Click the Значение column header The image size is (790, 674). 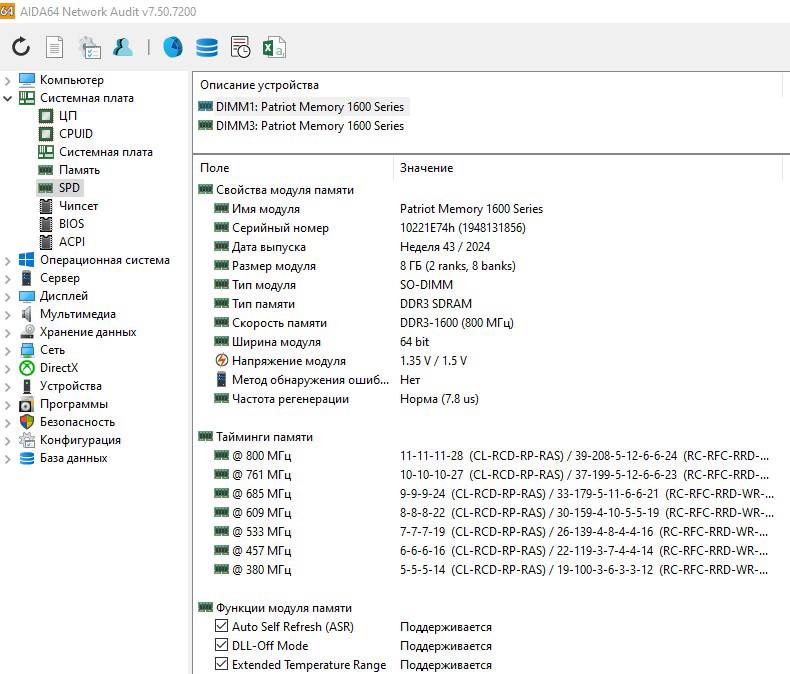[x=426, y=168]
